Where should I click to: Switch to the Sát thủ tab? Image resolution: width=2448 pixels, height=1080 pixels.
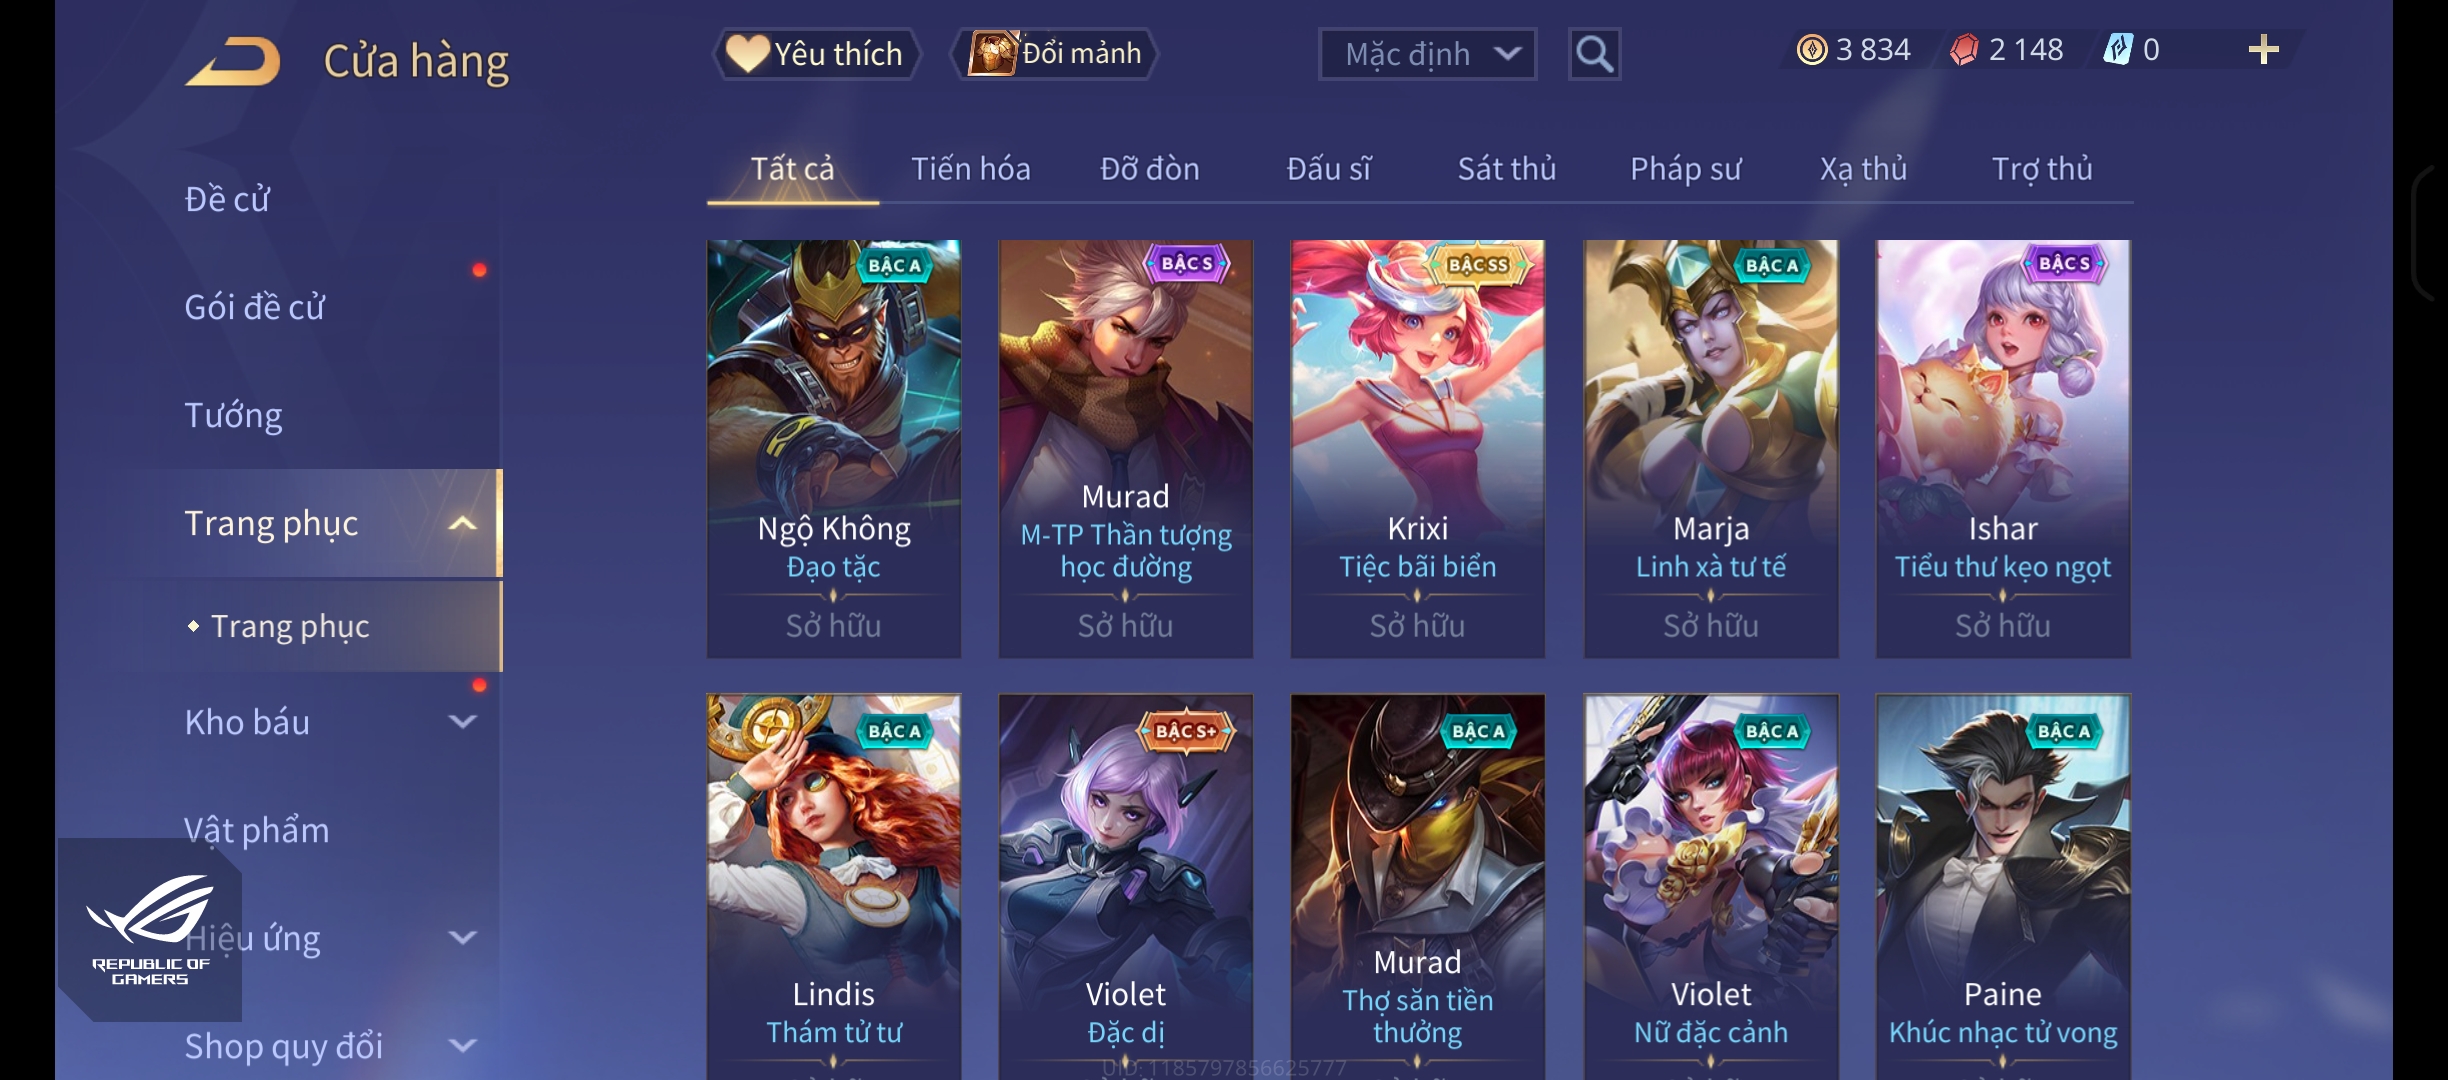[x=1506, y=169]
